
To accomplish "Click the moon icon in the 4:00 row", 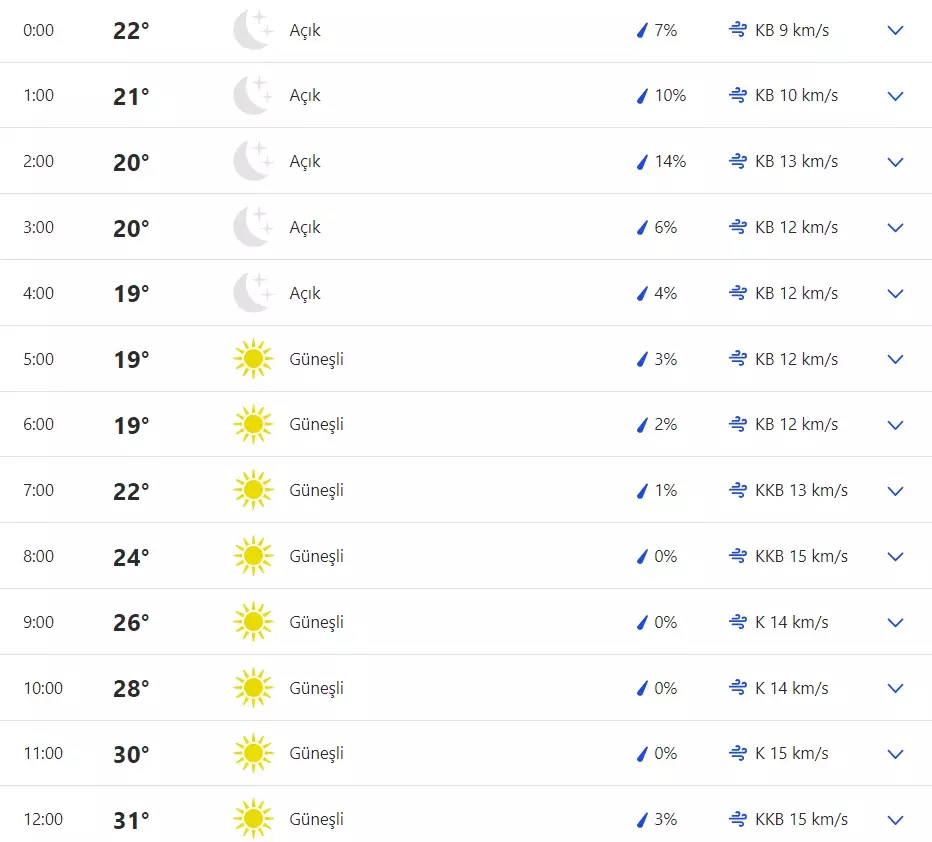I will [x=252, y=293].
